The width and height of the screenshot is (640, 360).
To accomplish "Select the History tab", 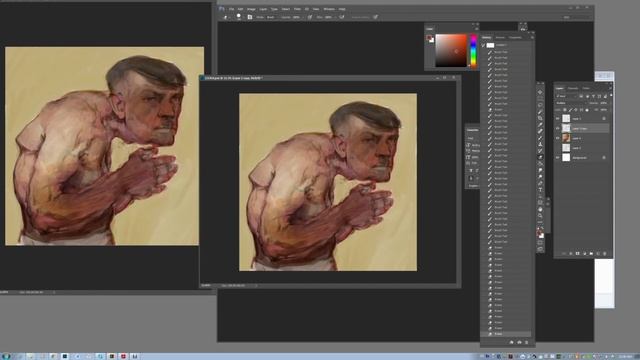I will [487, 37].
